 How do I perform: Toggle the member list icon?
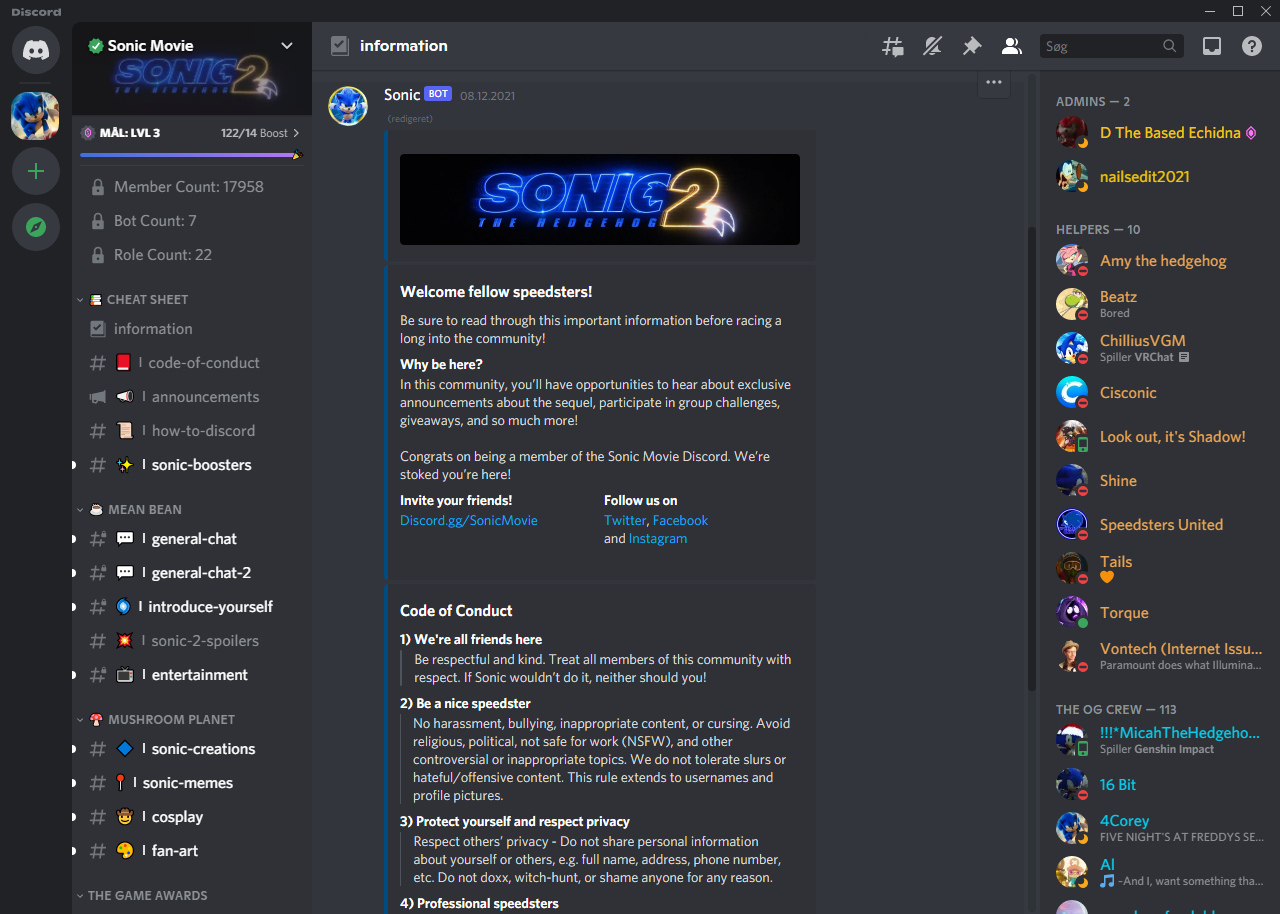[1012, 46]
